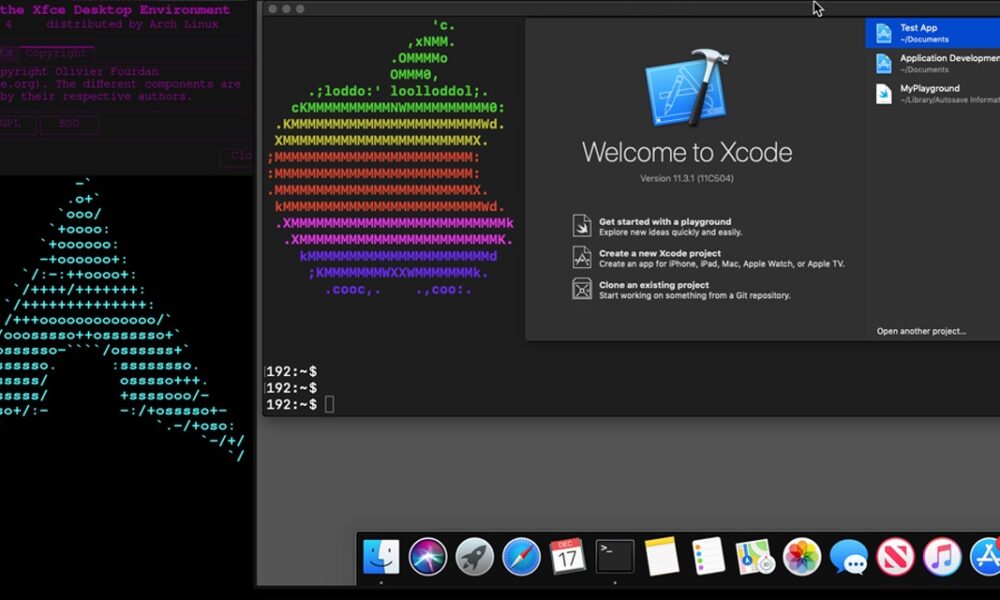The height and width of the screenshot is (600, 1000).
Task: Open the Photos app in Dock
Action: click(802, 557)
